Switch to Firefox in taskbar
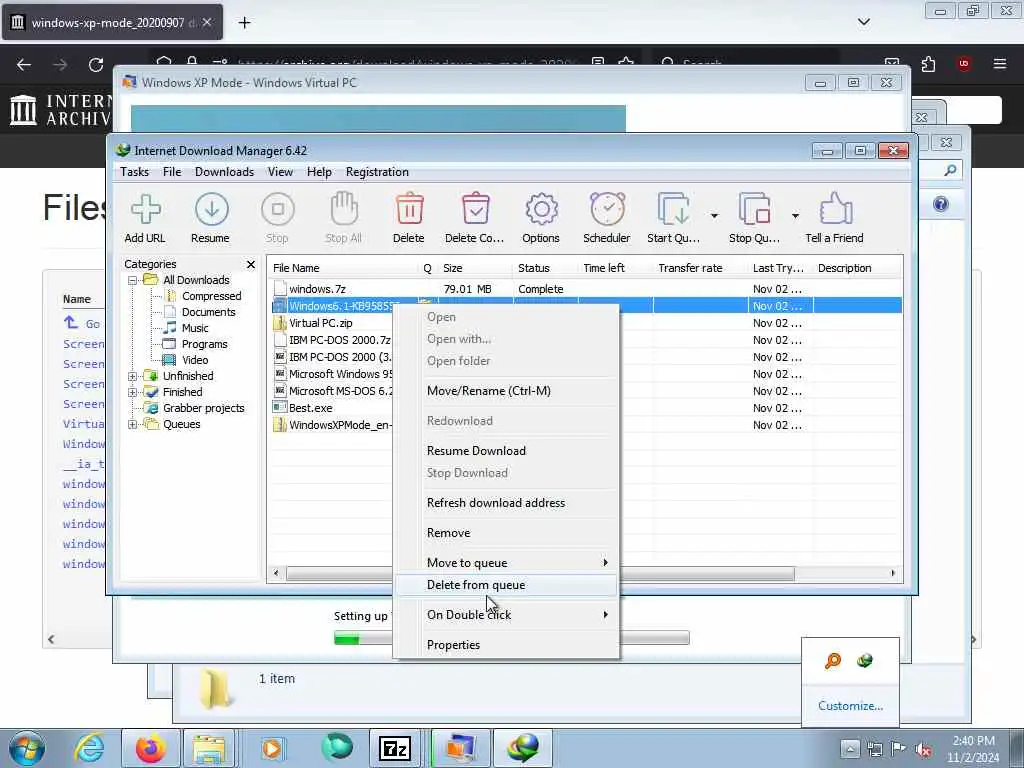 tap(150, 748)
